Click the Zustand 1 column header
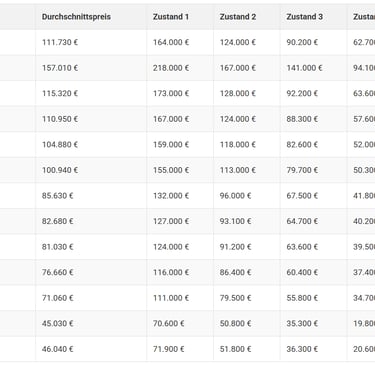 [171, 17]
